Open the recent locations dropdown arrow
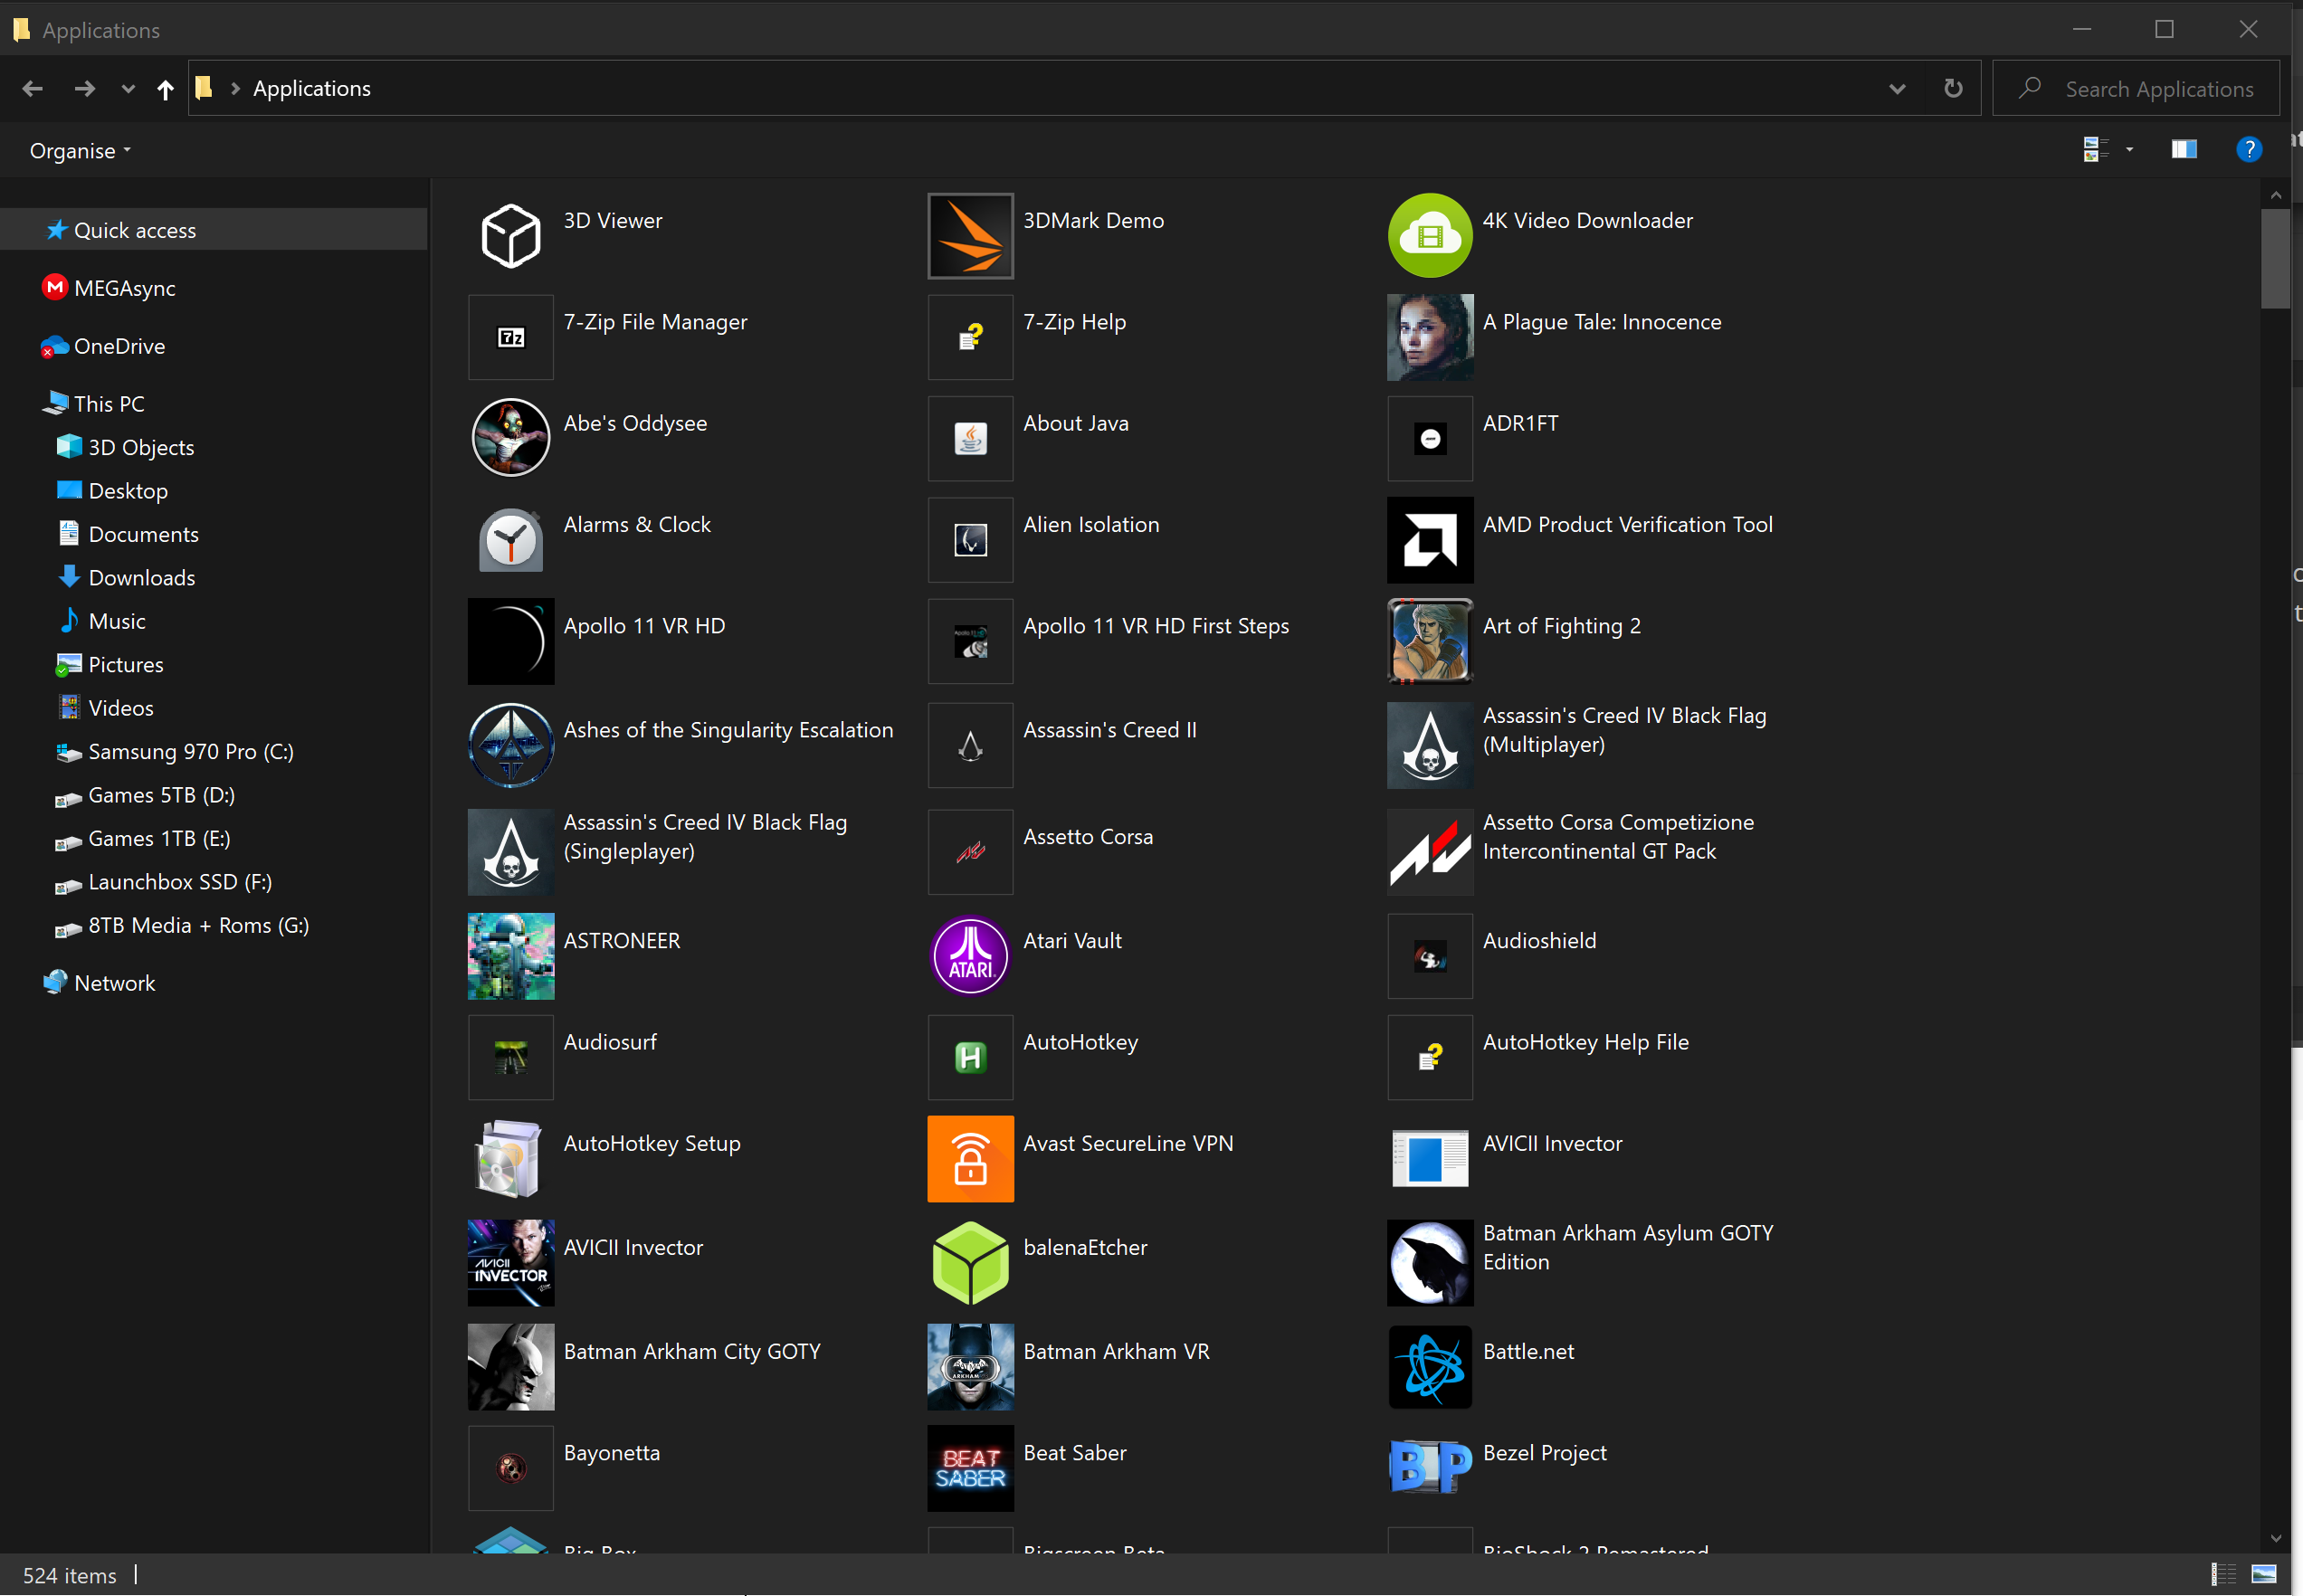The width and height of the screenshot is (2303, 1596). (x=128, y=89)
